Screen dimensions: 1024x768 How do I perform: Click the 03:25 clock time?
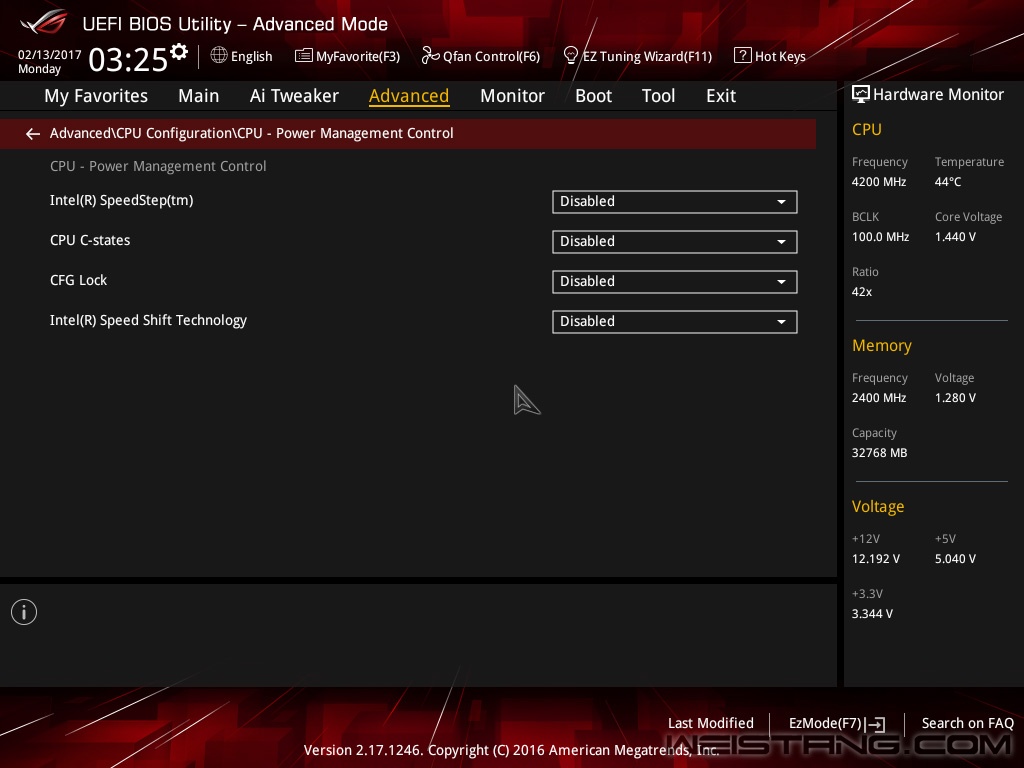(128, 59)
